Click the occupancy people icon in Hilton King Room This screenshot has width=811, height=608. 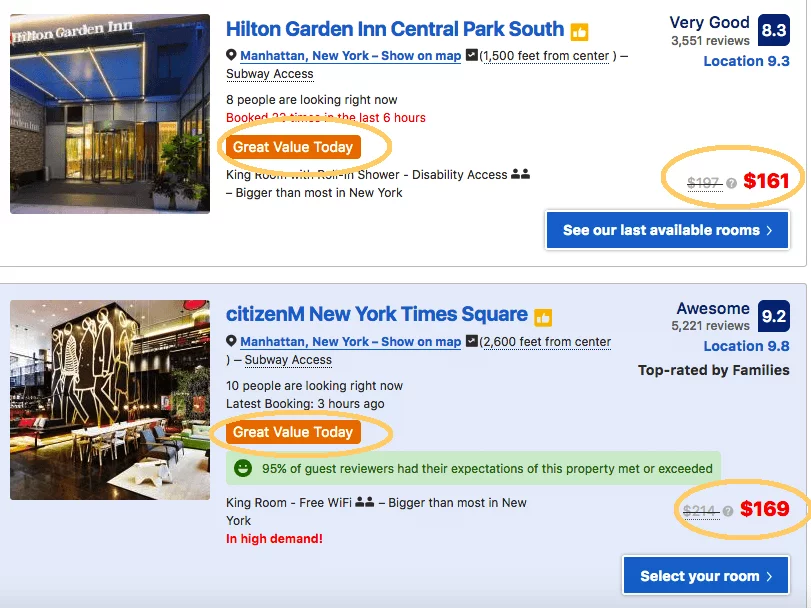(x=520, y=174)
